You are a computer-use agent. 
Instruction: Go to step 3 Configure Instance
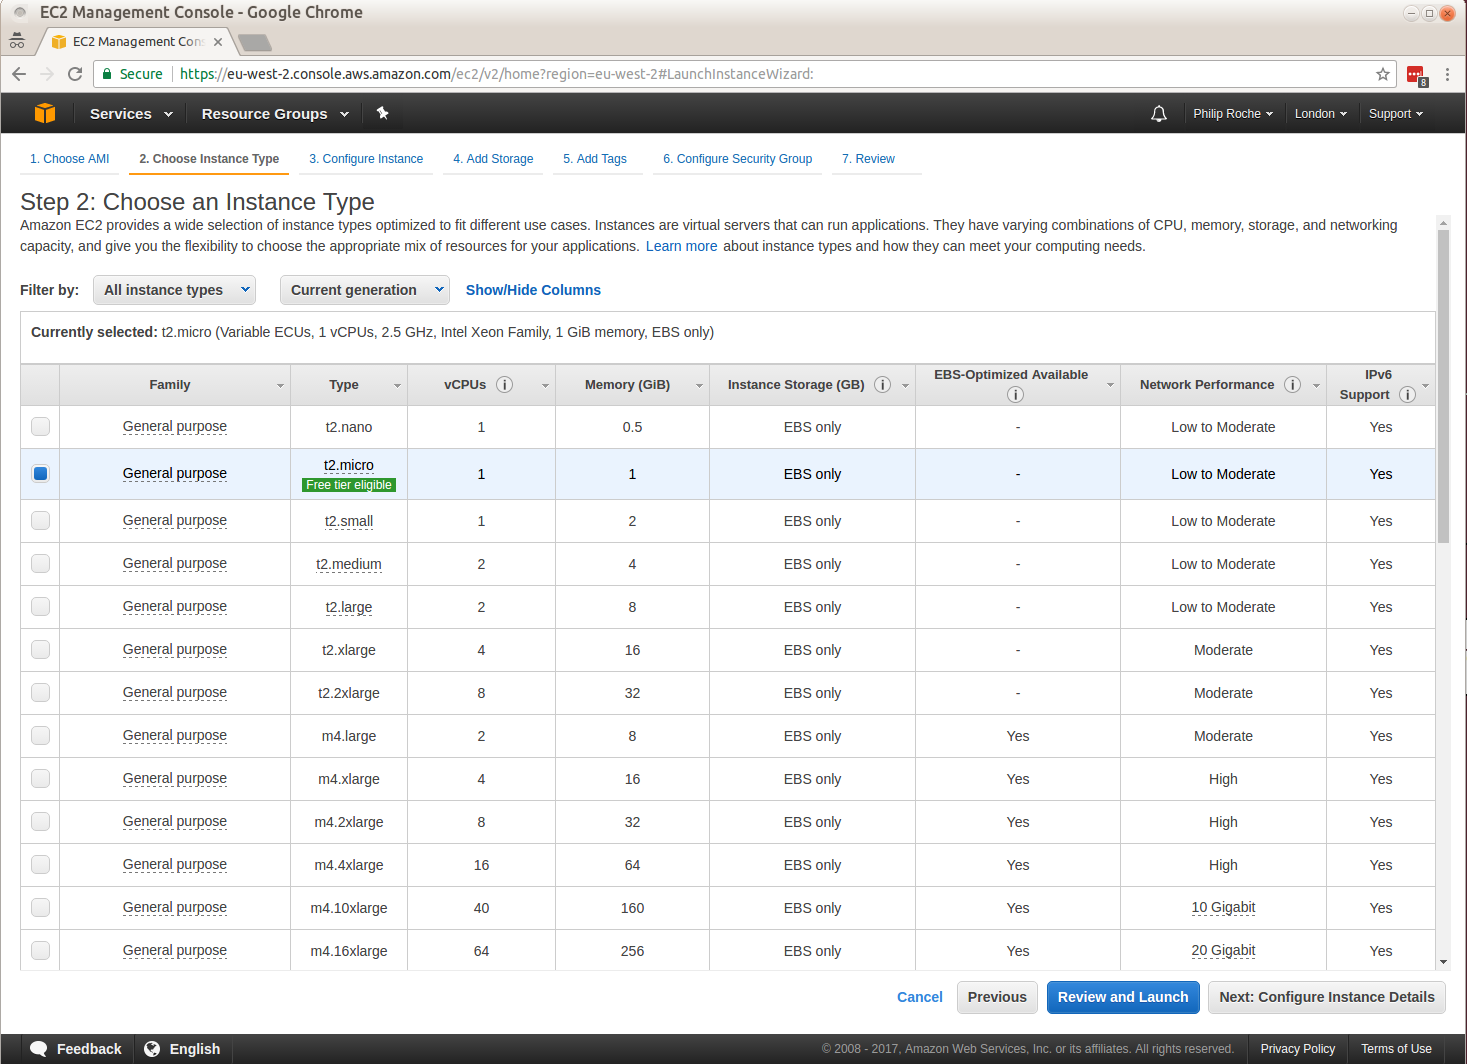click(366, 159)
